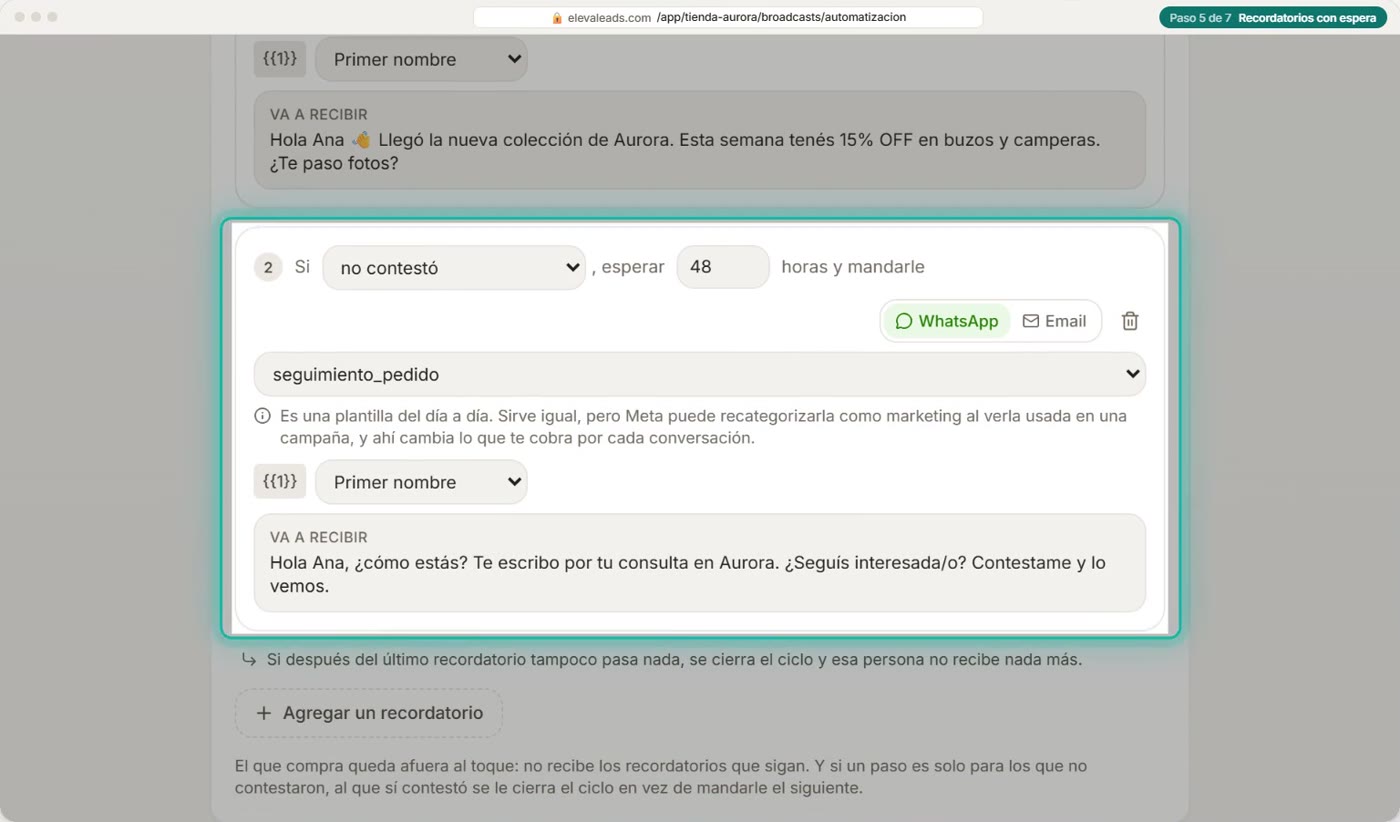
Task: Click the info icon beside the plantilla note
Action: 262,415
